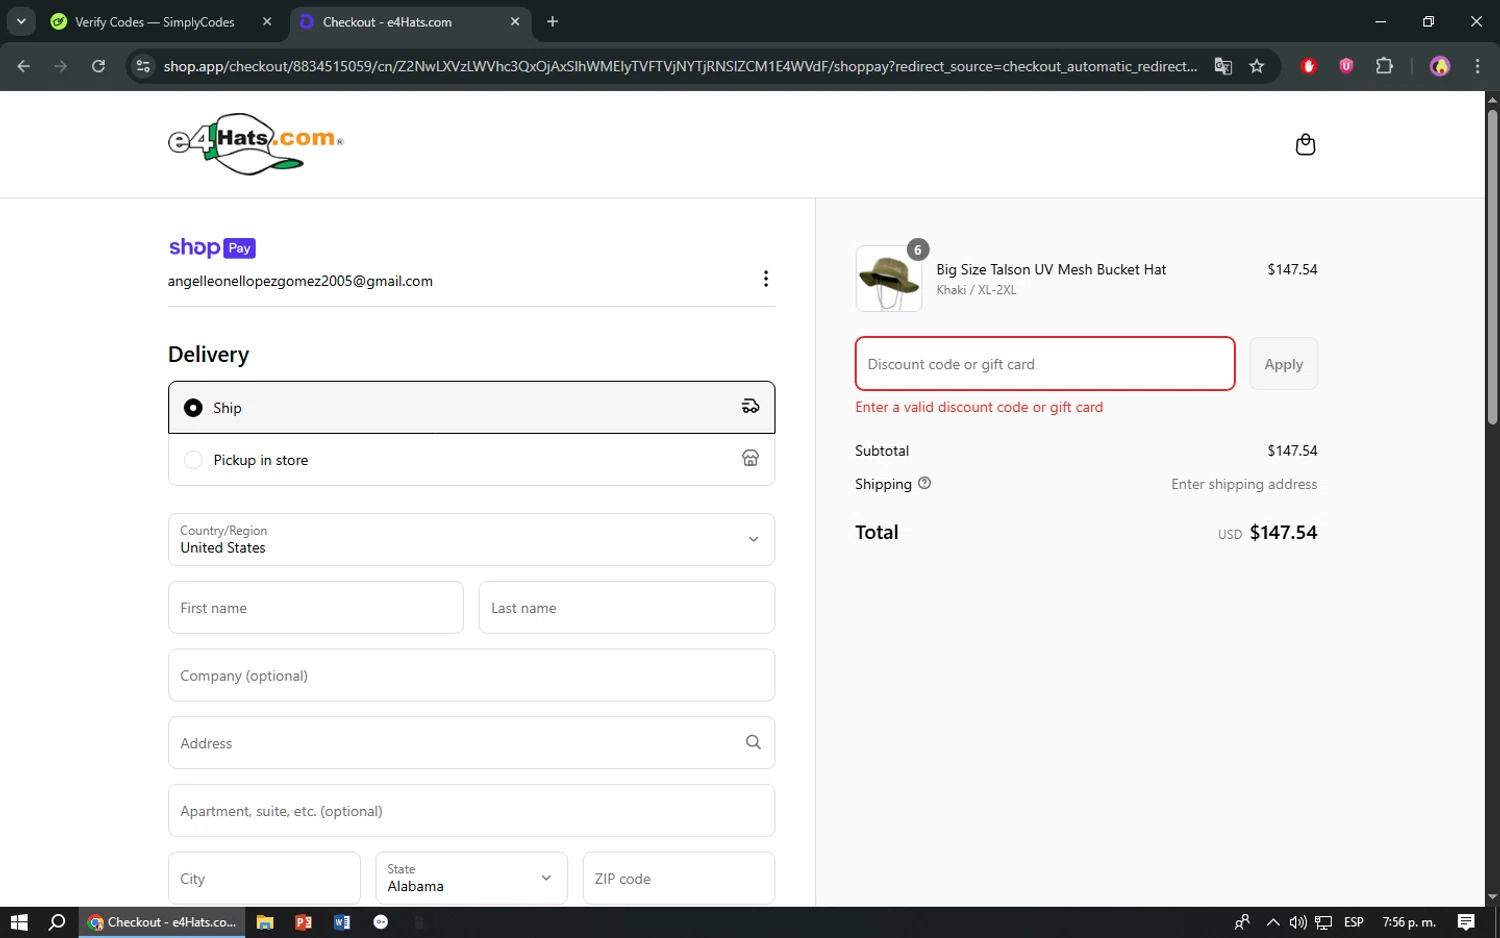Open the Windows Start menu
This screenshot has height=938, width=1500.
(x=19, y=922)
